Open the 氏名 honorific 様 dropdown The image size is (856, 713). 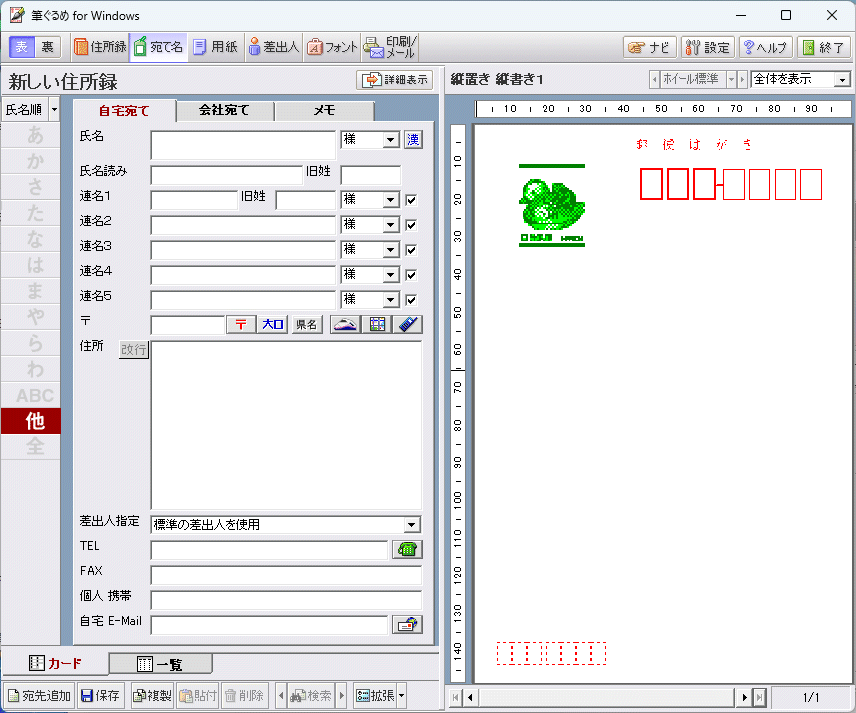point(390,140)
